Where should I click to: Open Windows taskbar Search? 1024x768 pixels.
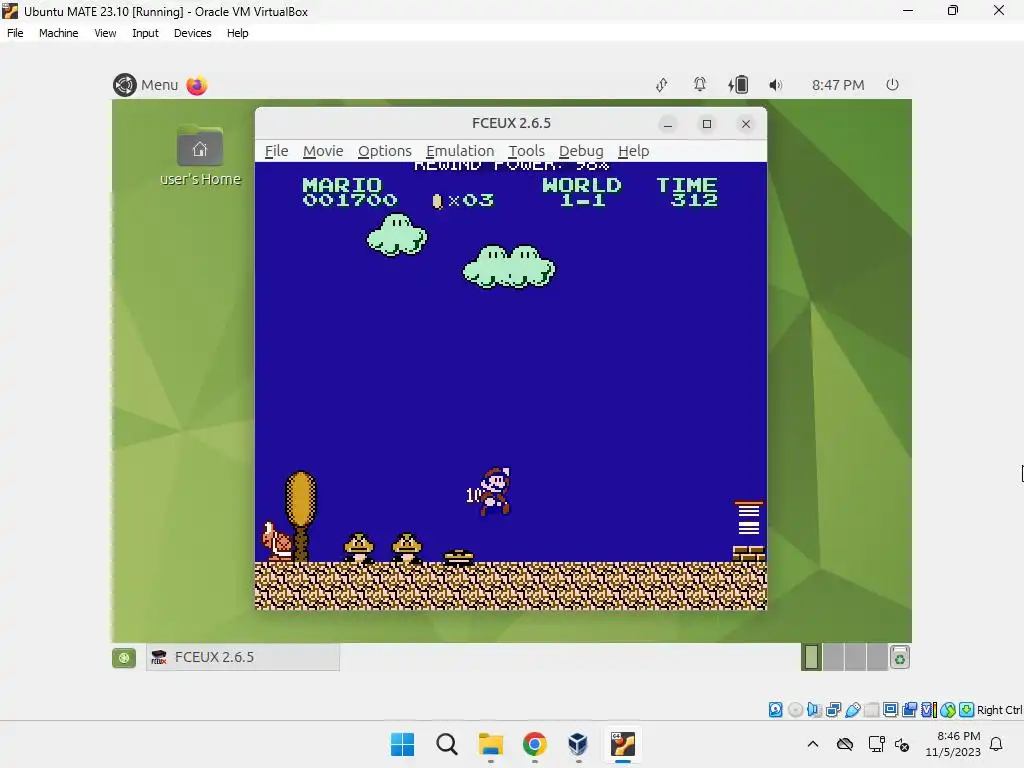click(447, 744)
